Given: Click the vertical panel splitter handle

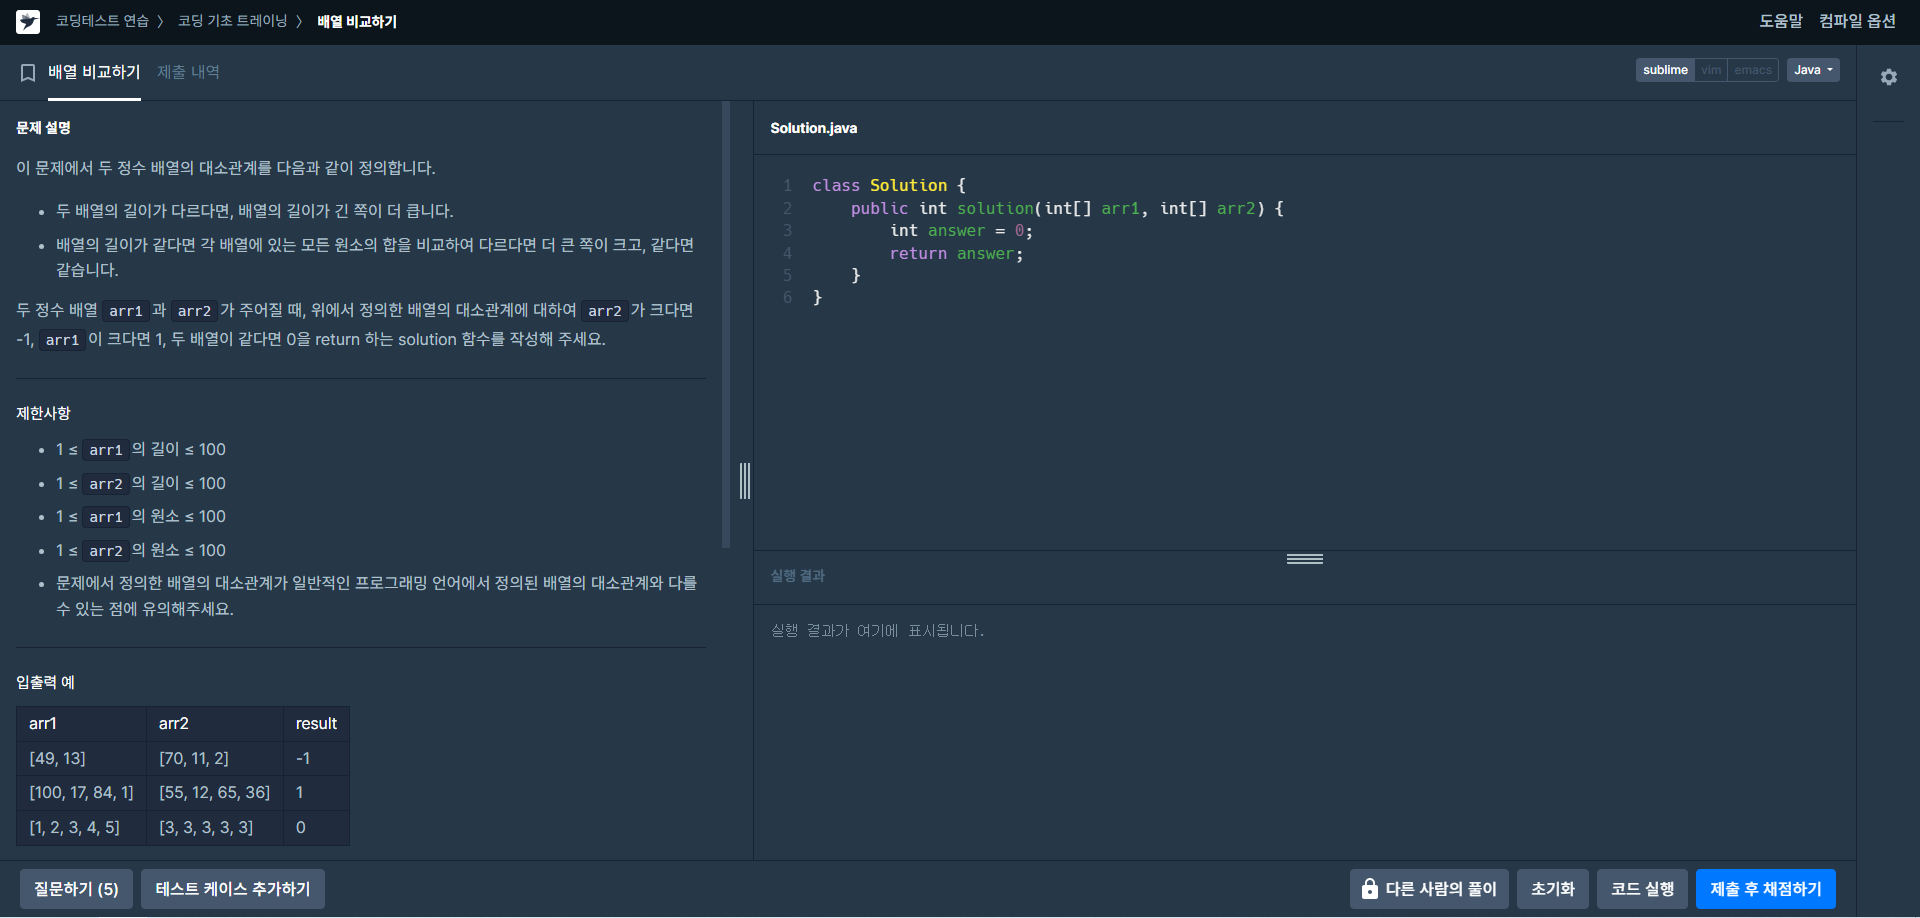Looking at the screenshot, I should point(745,481).
